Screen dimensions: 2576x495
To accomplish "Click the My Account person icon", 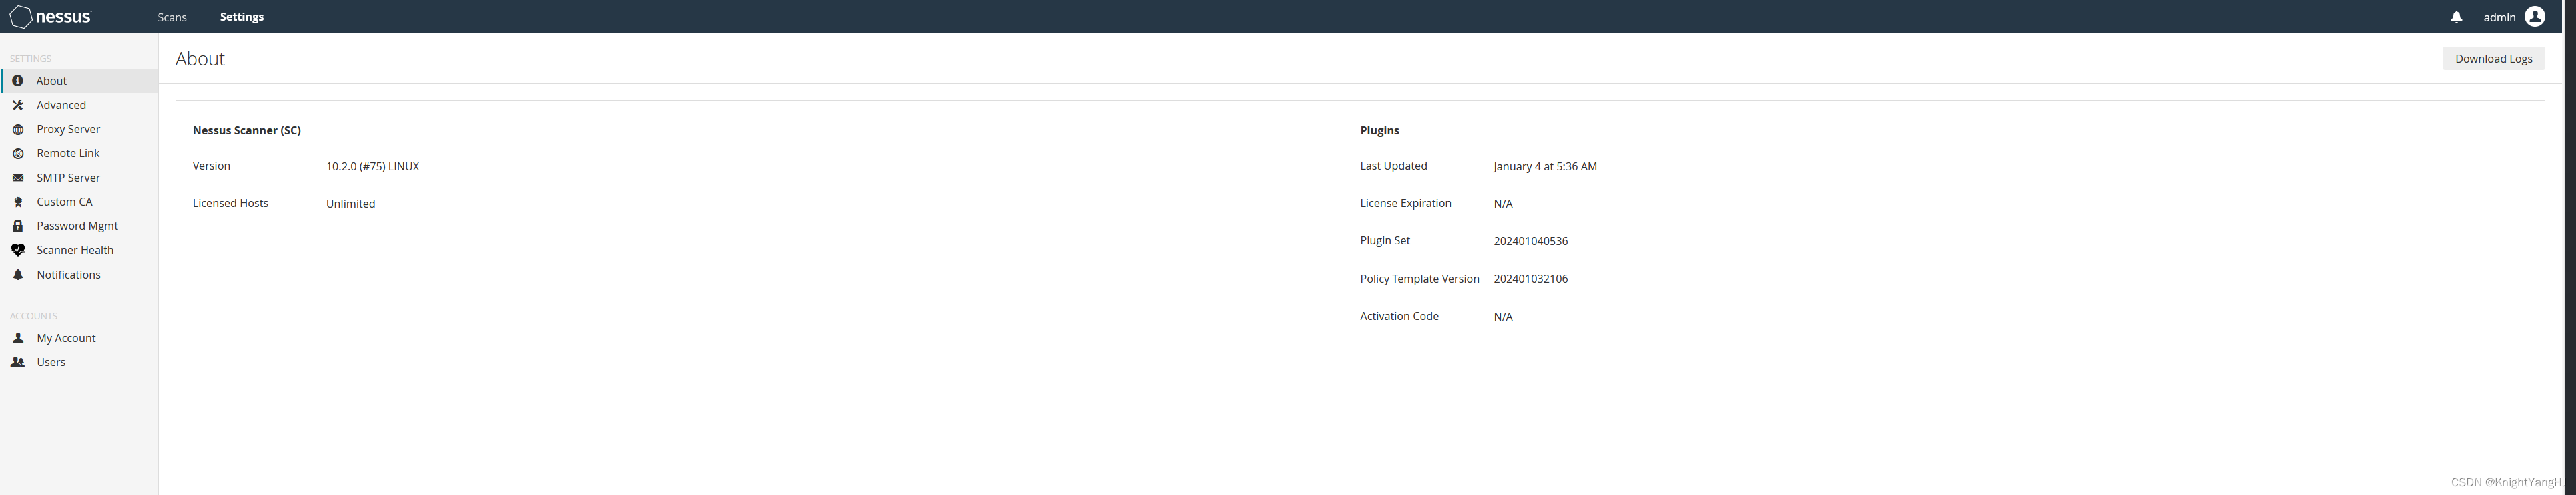I will 18,338.
